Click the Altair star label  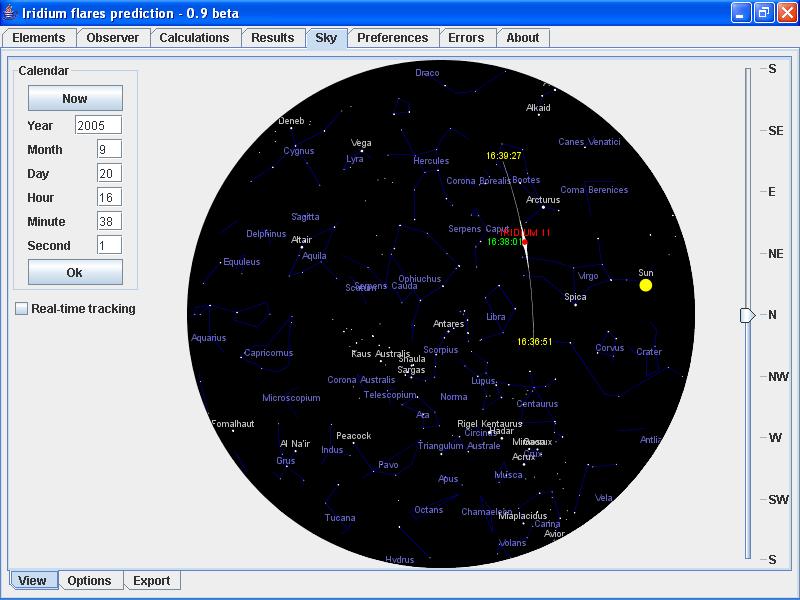coord(302,239)
